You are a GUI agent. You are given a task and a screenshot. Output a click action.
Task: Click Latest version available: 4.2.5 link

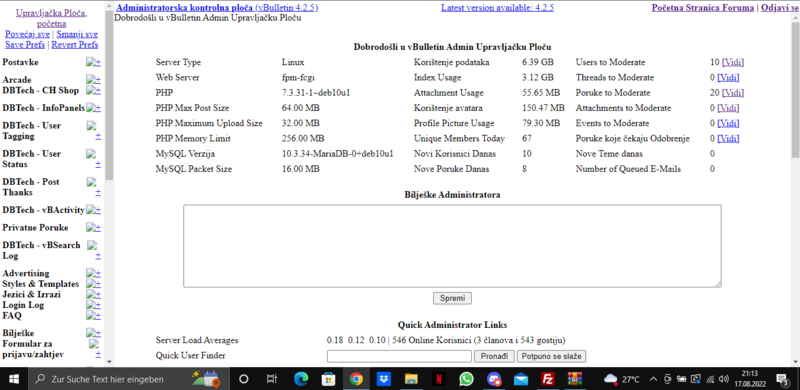click(497, 8)
